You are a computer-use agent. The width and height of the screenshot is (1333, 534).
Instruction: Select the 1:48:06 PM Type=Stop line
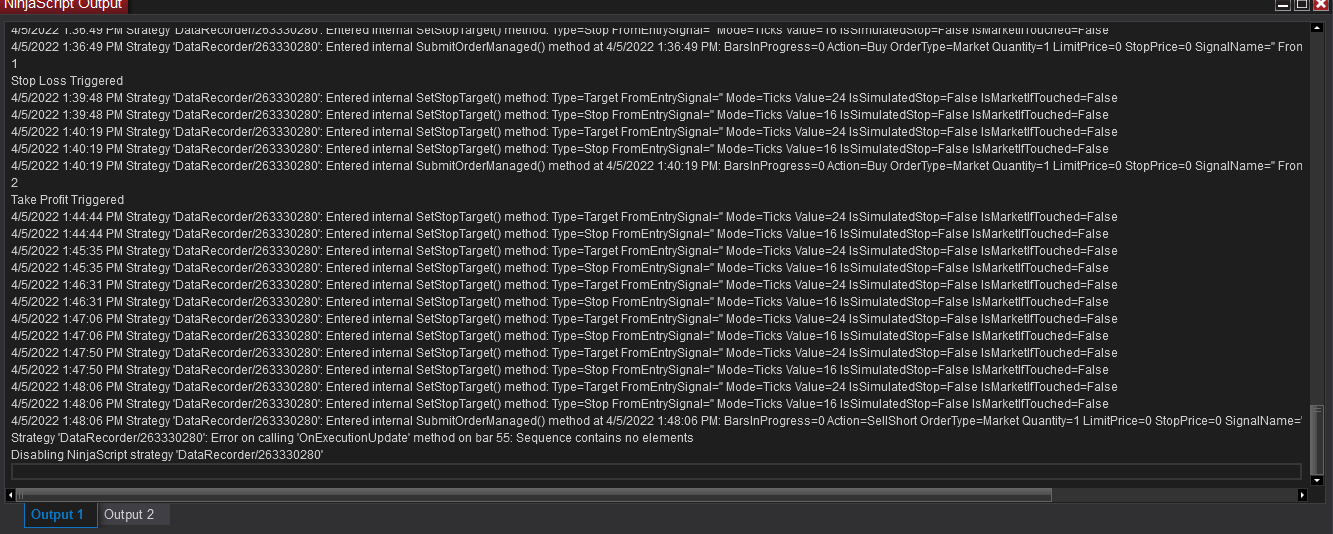tap(560, 404)
